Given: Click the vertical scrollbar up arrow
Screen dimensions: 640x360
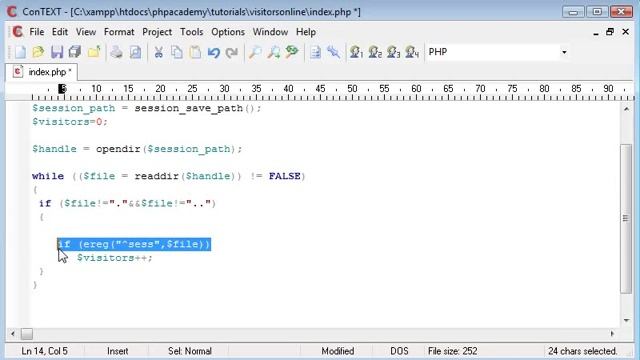Looking at the screenshot, I should coord(626,109).
